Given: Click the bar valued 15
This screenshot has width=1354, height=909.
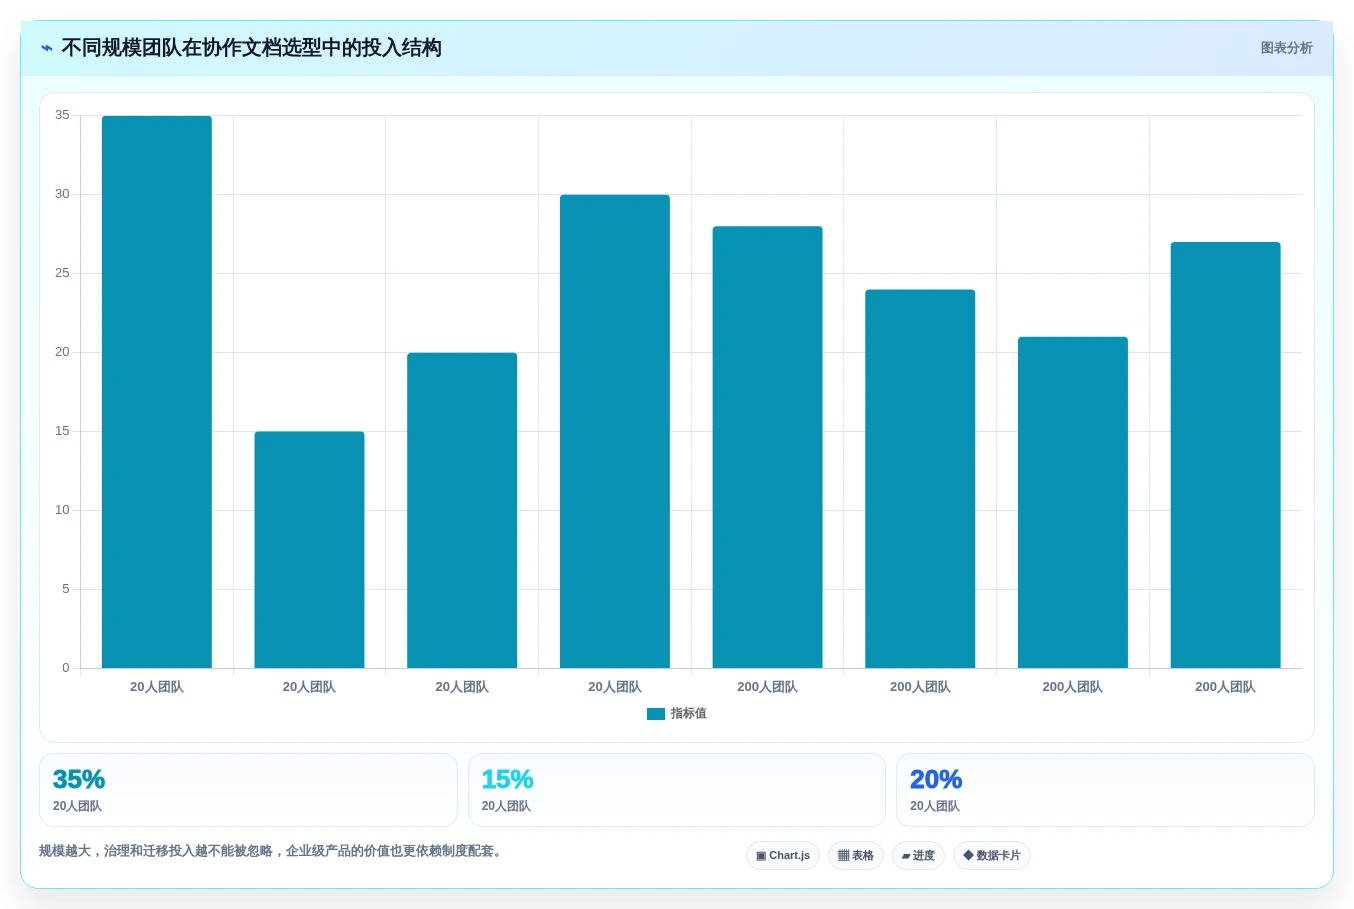Looking at the screenshot, I should pyautogui.click(x=309, y=550).
